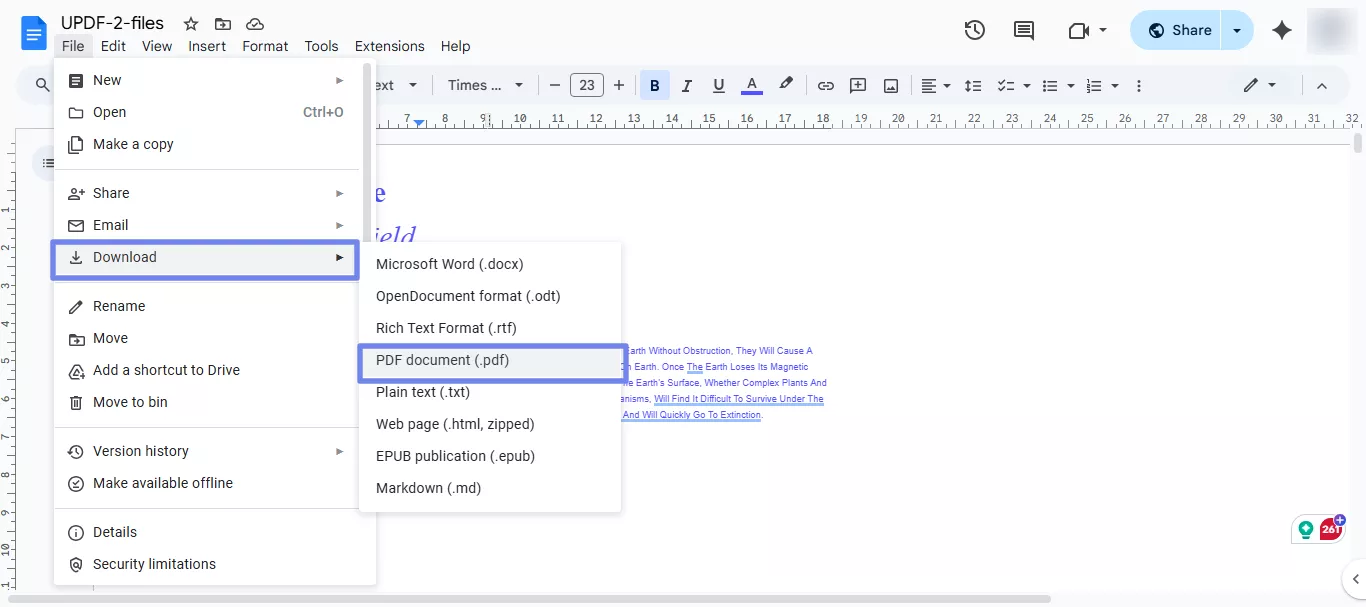Open the text color swatch picker
Viewport: 1366px width, 607px height.
click(x=751, y=85)
